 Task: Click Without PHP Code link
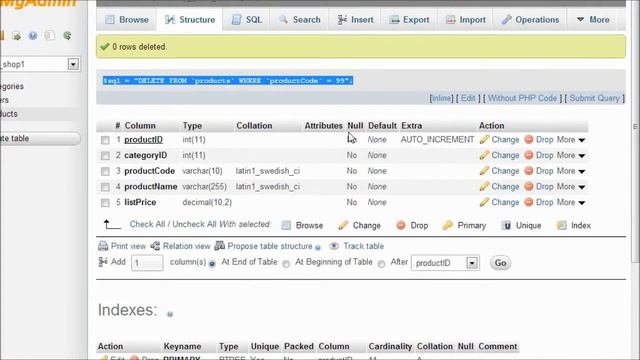click(x=522, y=98)
